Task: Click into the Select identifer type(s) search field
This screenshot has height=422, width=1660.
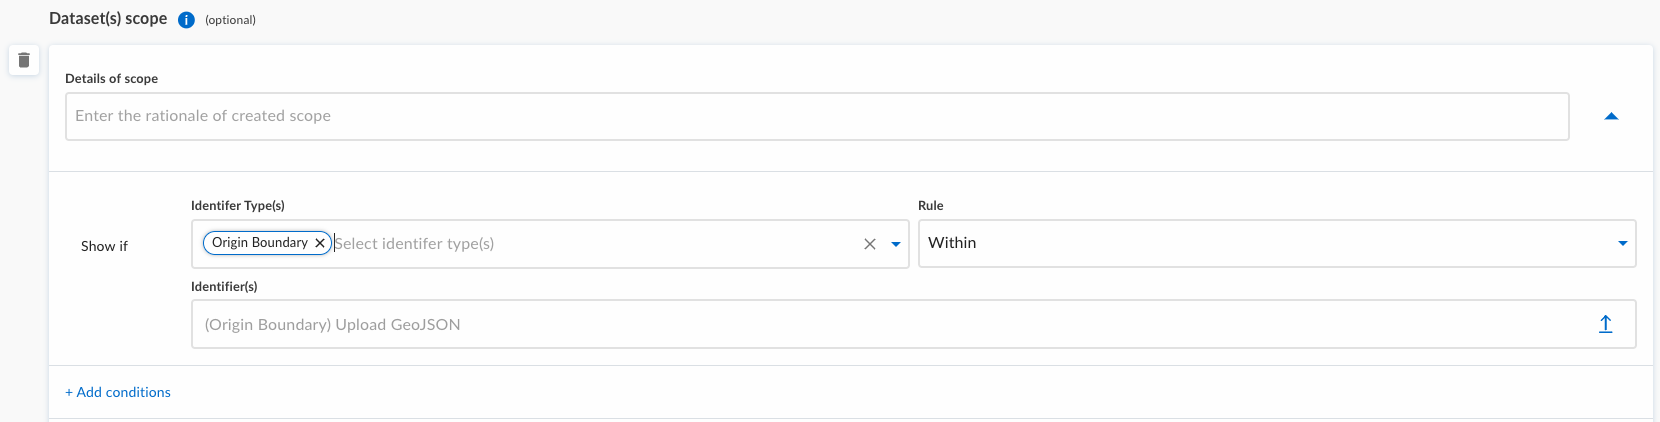Action: (595, 244)
